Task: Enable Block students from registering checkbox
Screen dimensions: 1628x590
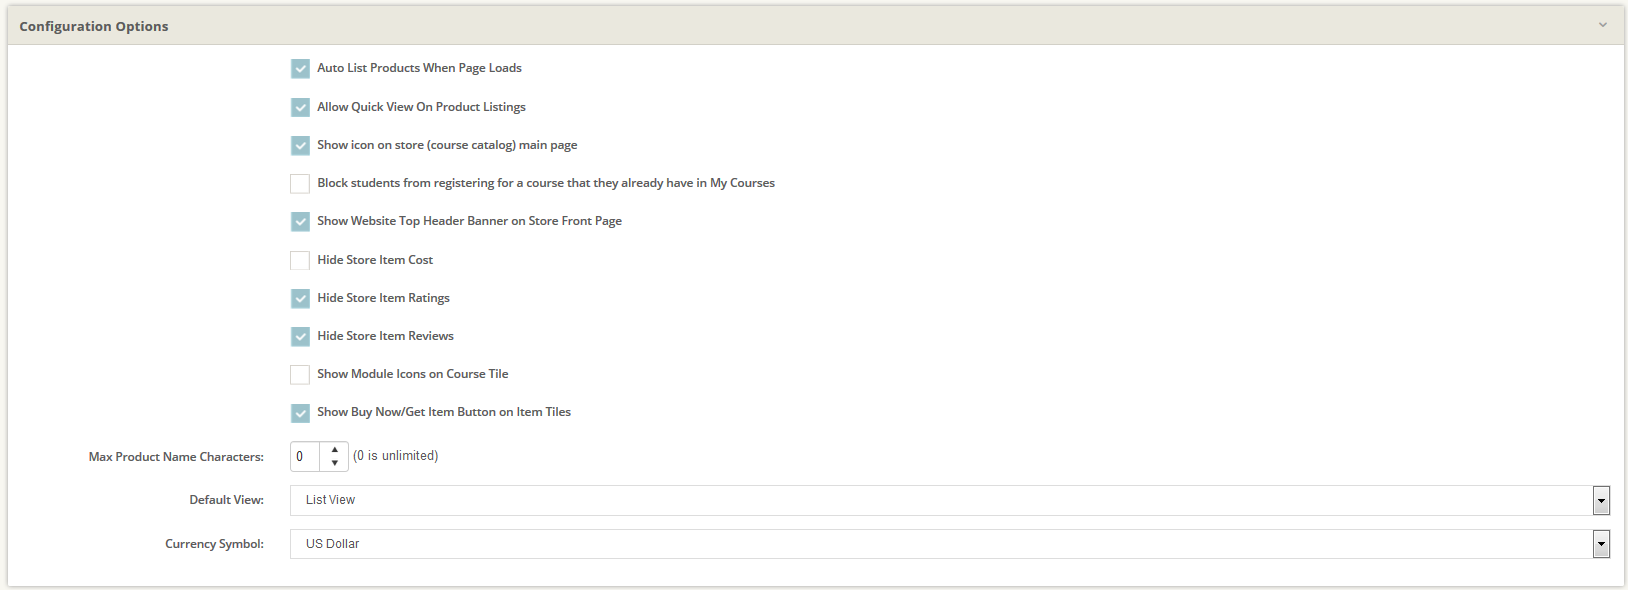Action: 300,184
